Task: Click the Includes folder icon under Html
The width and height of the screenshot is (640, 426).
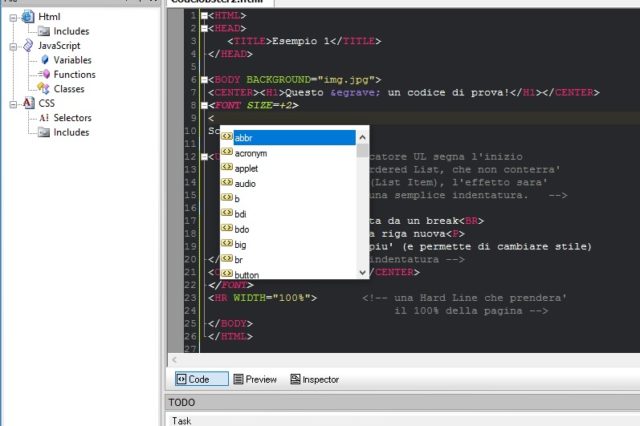Action: (44, 31)
